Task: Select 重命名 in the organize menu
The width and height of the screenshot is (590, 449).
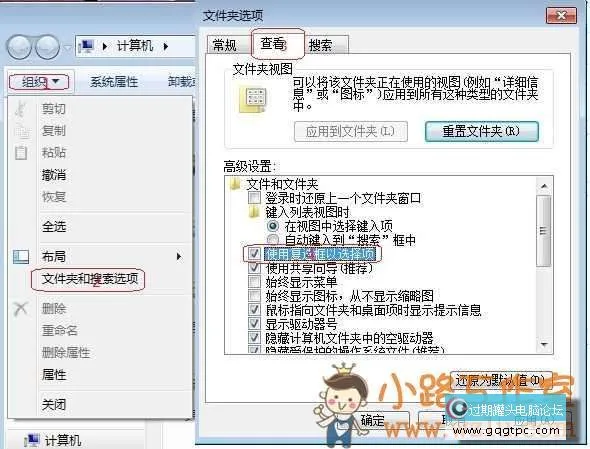Action: 59,330
